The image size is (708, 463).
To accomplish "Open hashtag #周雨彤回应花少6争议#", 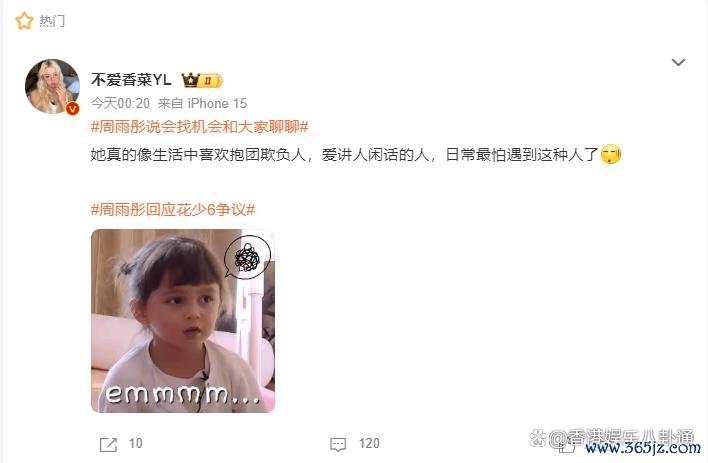I will (x=173, y=210).
